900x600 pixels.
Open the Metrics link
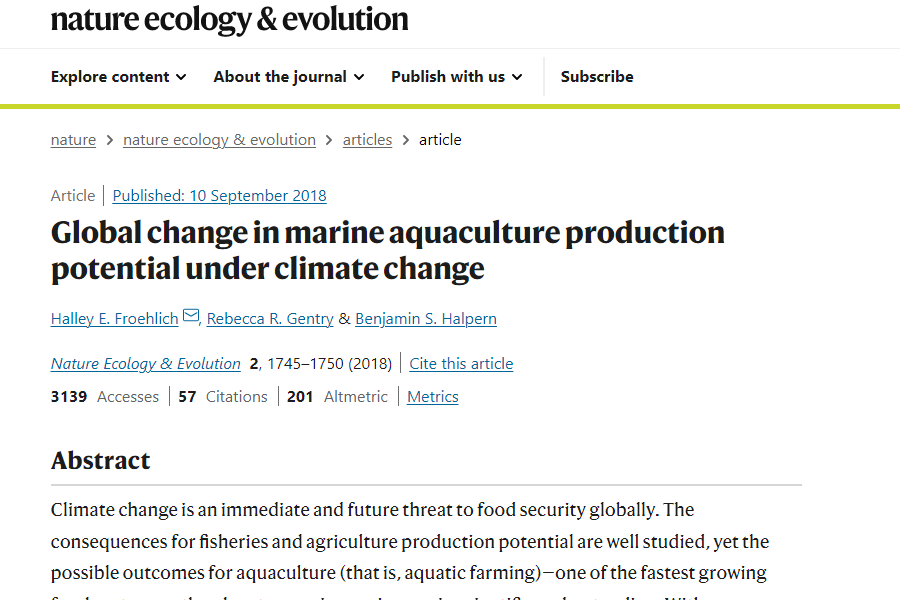[x=433, y=397]
